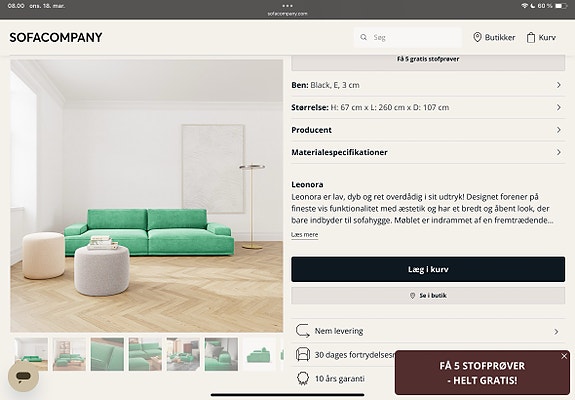Expand the Materialespecifikationer section
This screenshot has width=575, height=400.
tap(428, 152)
